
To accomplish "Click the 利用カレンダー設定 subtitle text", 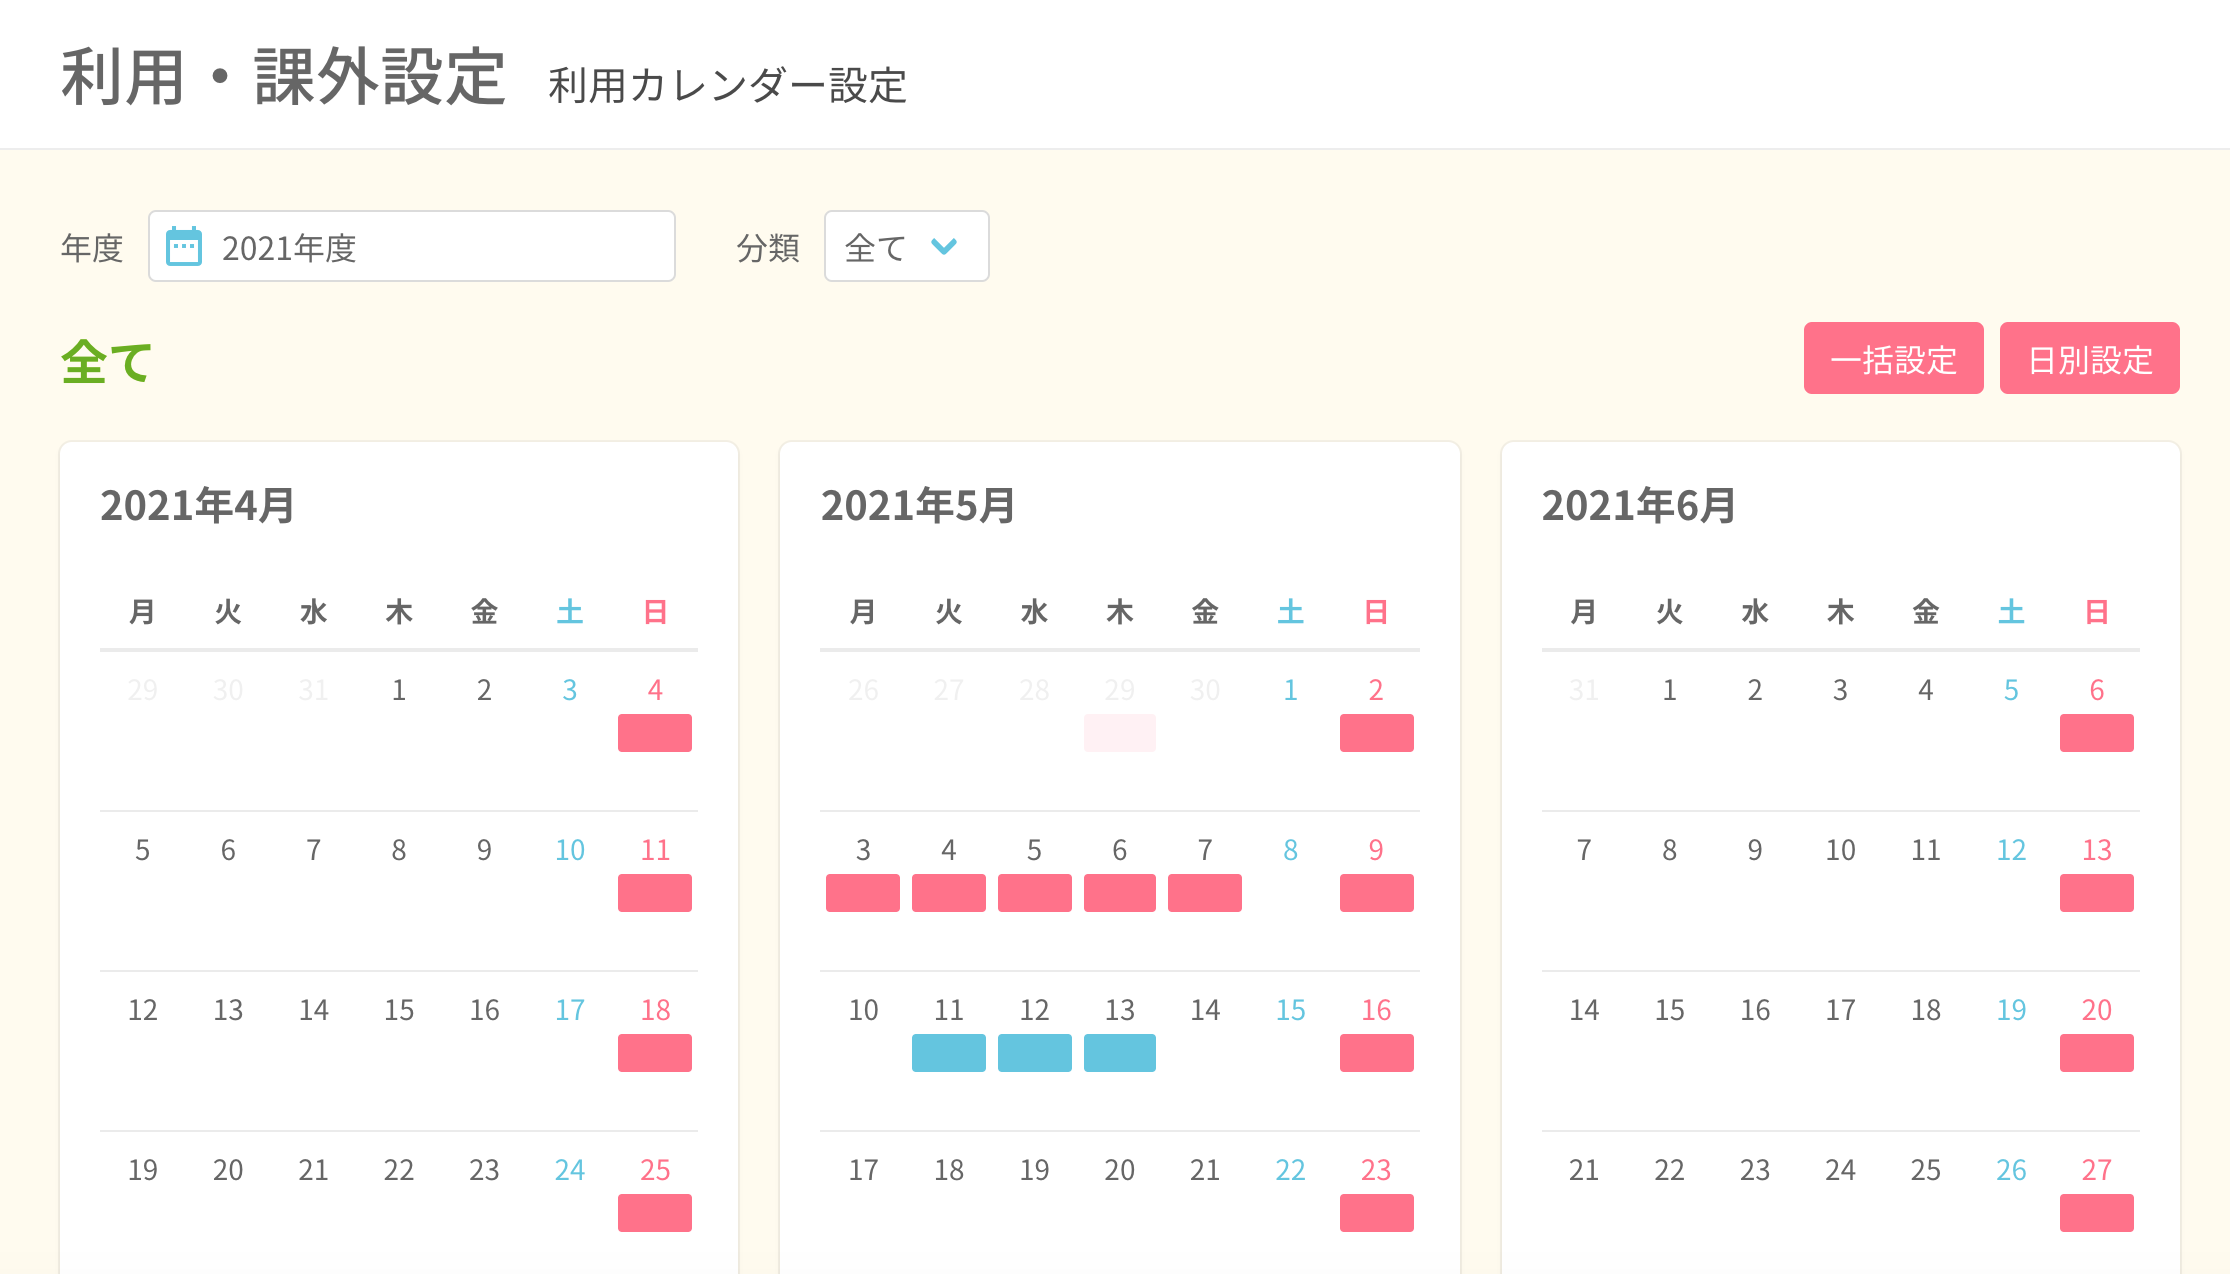I will 727,85.
